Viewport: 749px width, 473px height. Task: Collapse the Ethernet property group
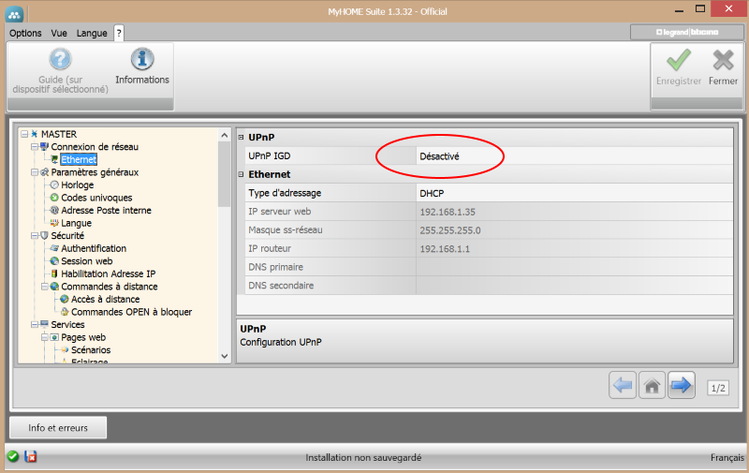pyautogui.click(x=241, y=174)
